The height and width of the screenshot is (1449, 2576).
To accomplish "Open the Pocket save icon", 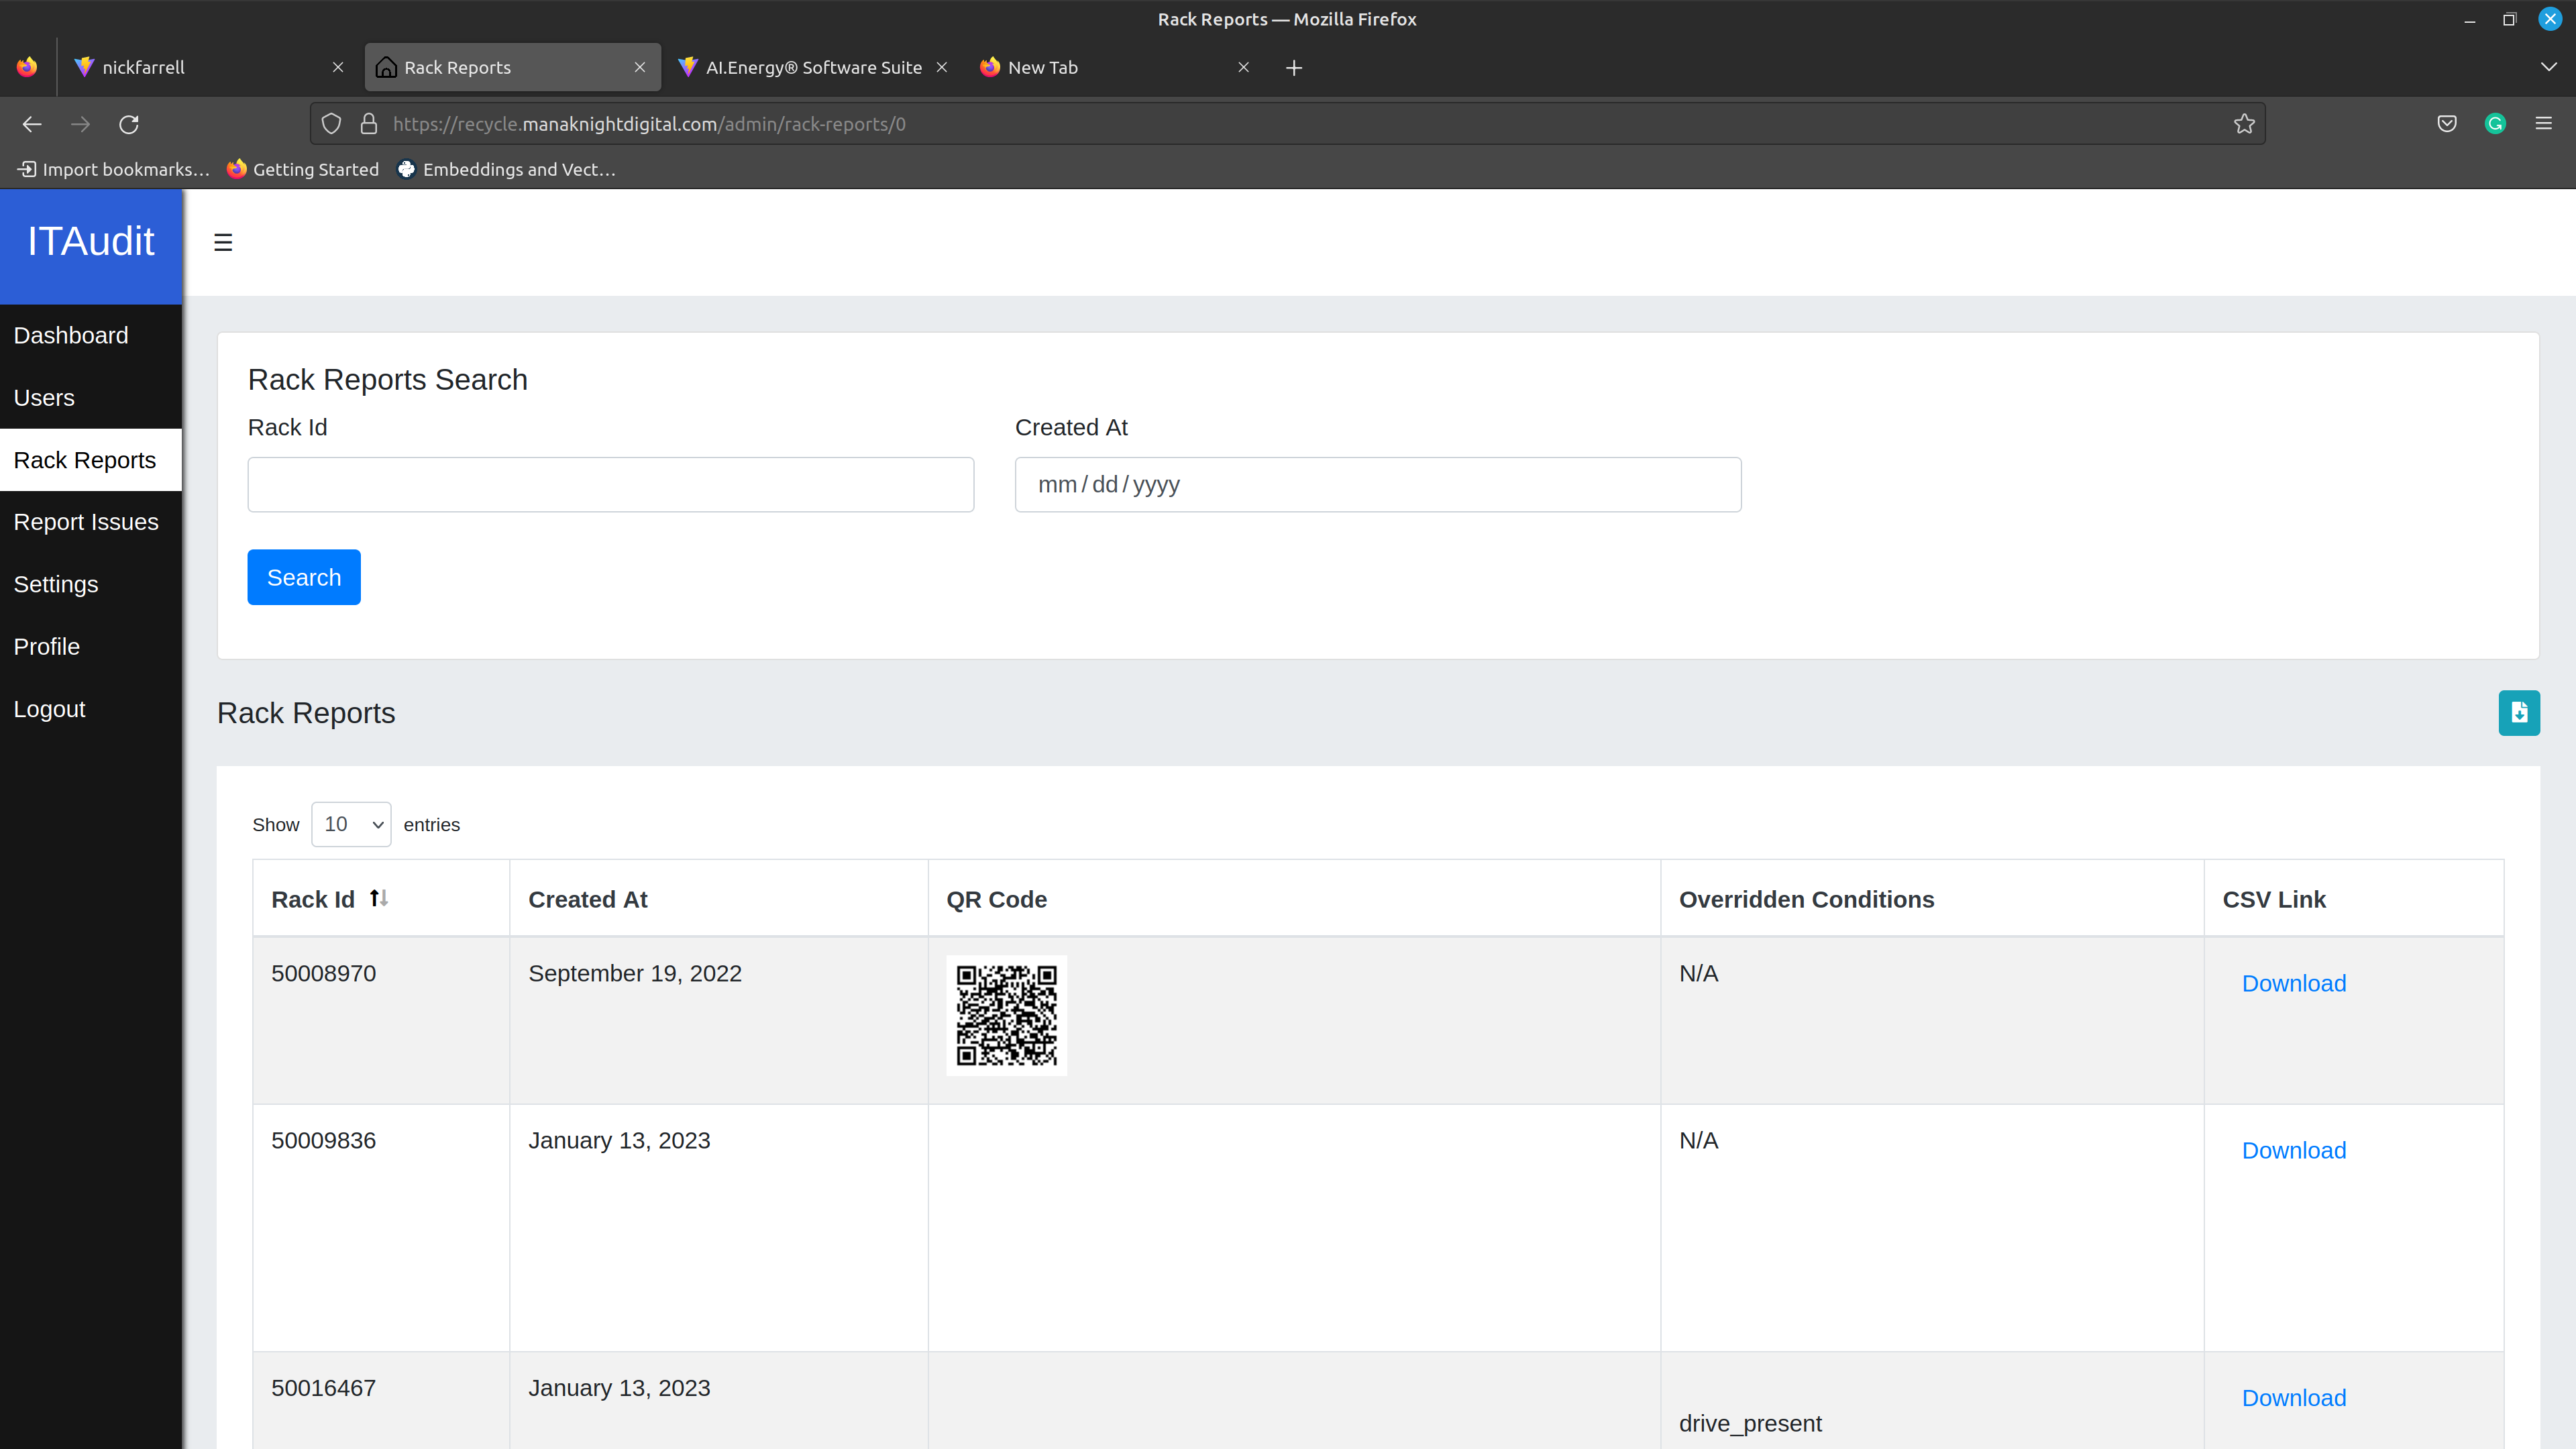I will 2446,124.
